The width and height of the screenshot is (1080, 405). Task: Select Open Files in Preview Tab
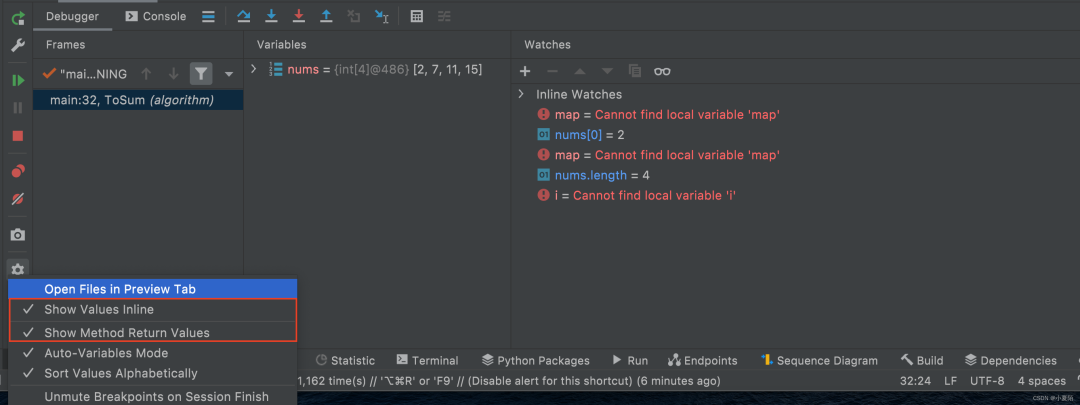120,289
